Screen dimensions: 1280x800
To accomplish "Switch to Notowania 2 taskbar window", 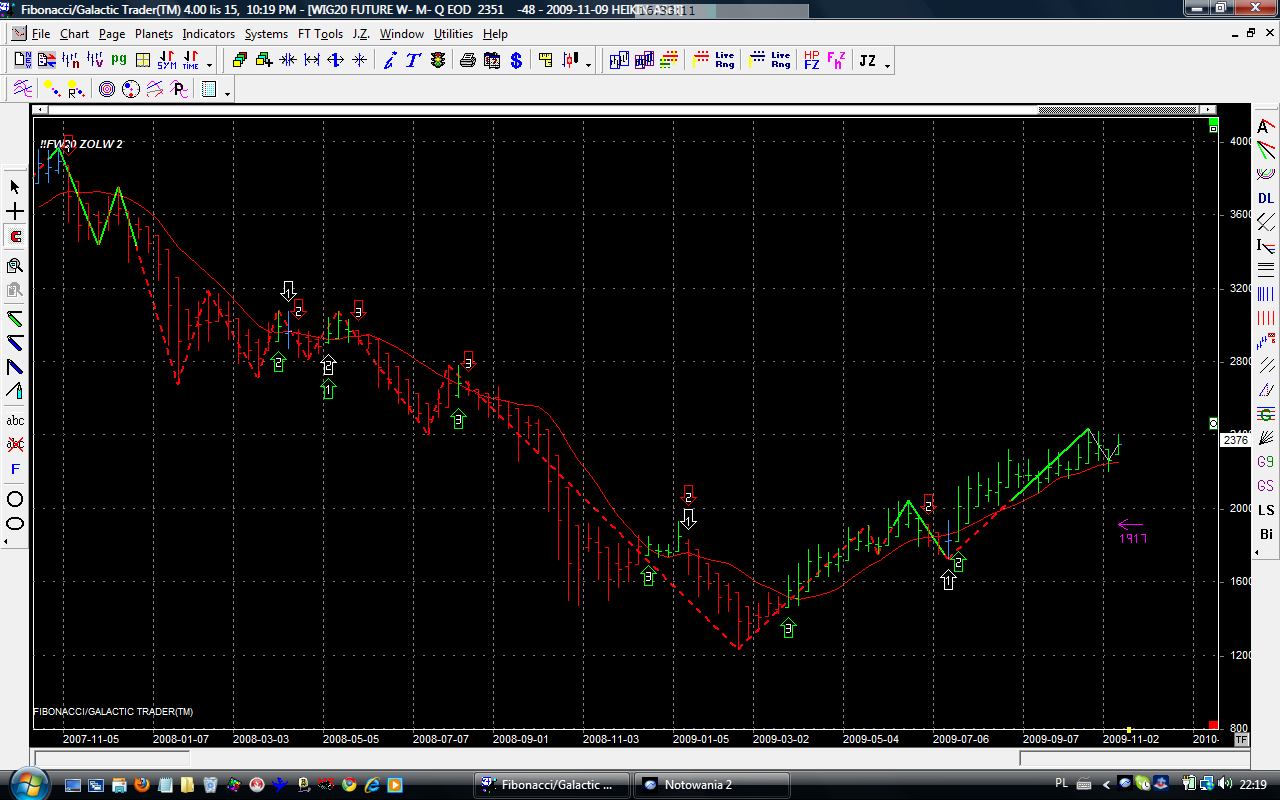I will (711, 785).
